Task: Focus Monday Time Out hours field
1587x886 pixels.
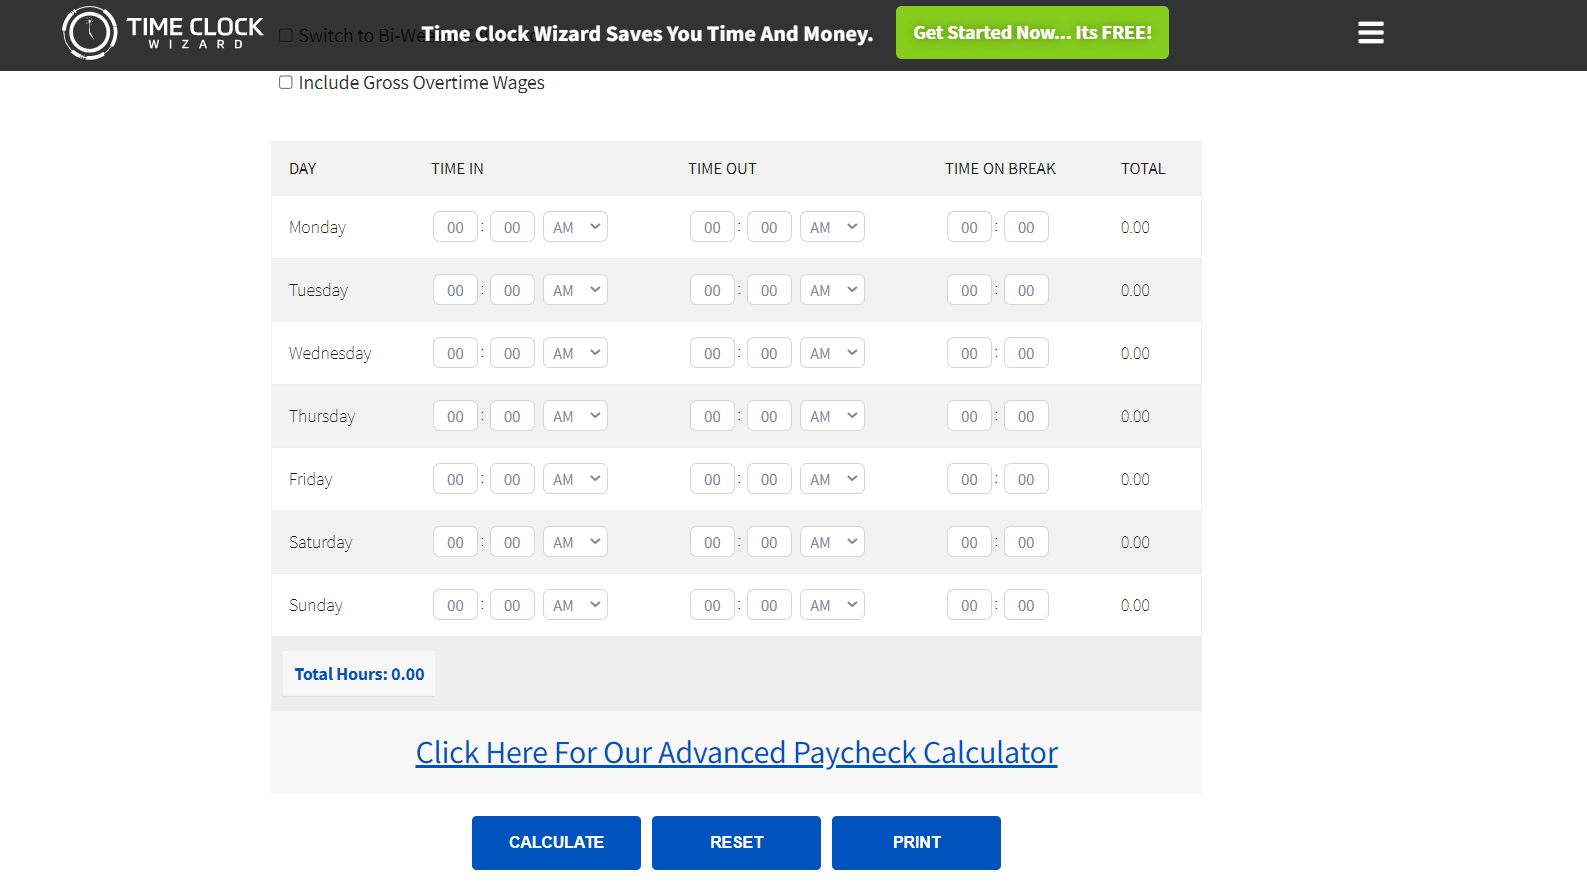Action: [x=712, y=227]
